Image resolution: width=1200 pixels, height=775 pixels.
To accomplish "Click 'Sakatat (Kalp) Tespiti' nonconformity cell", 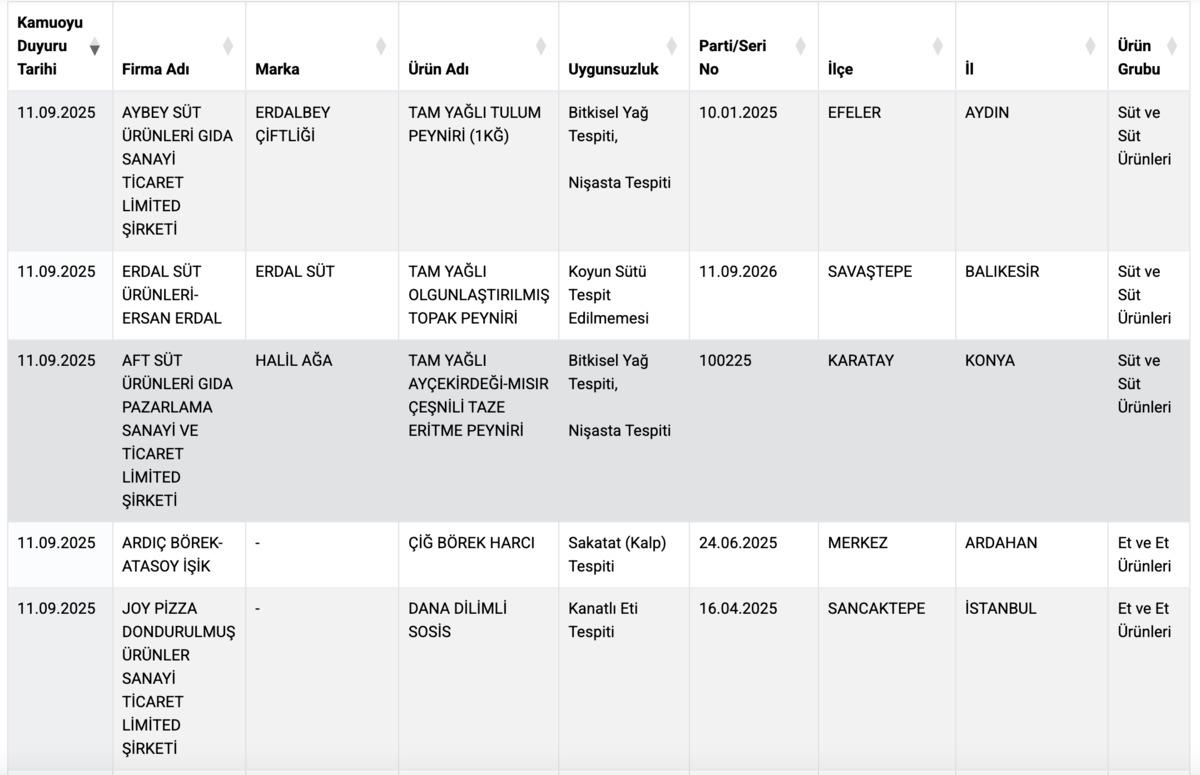I will pos(617,554).
